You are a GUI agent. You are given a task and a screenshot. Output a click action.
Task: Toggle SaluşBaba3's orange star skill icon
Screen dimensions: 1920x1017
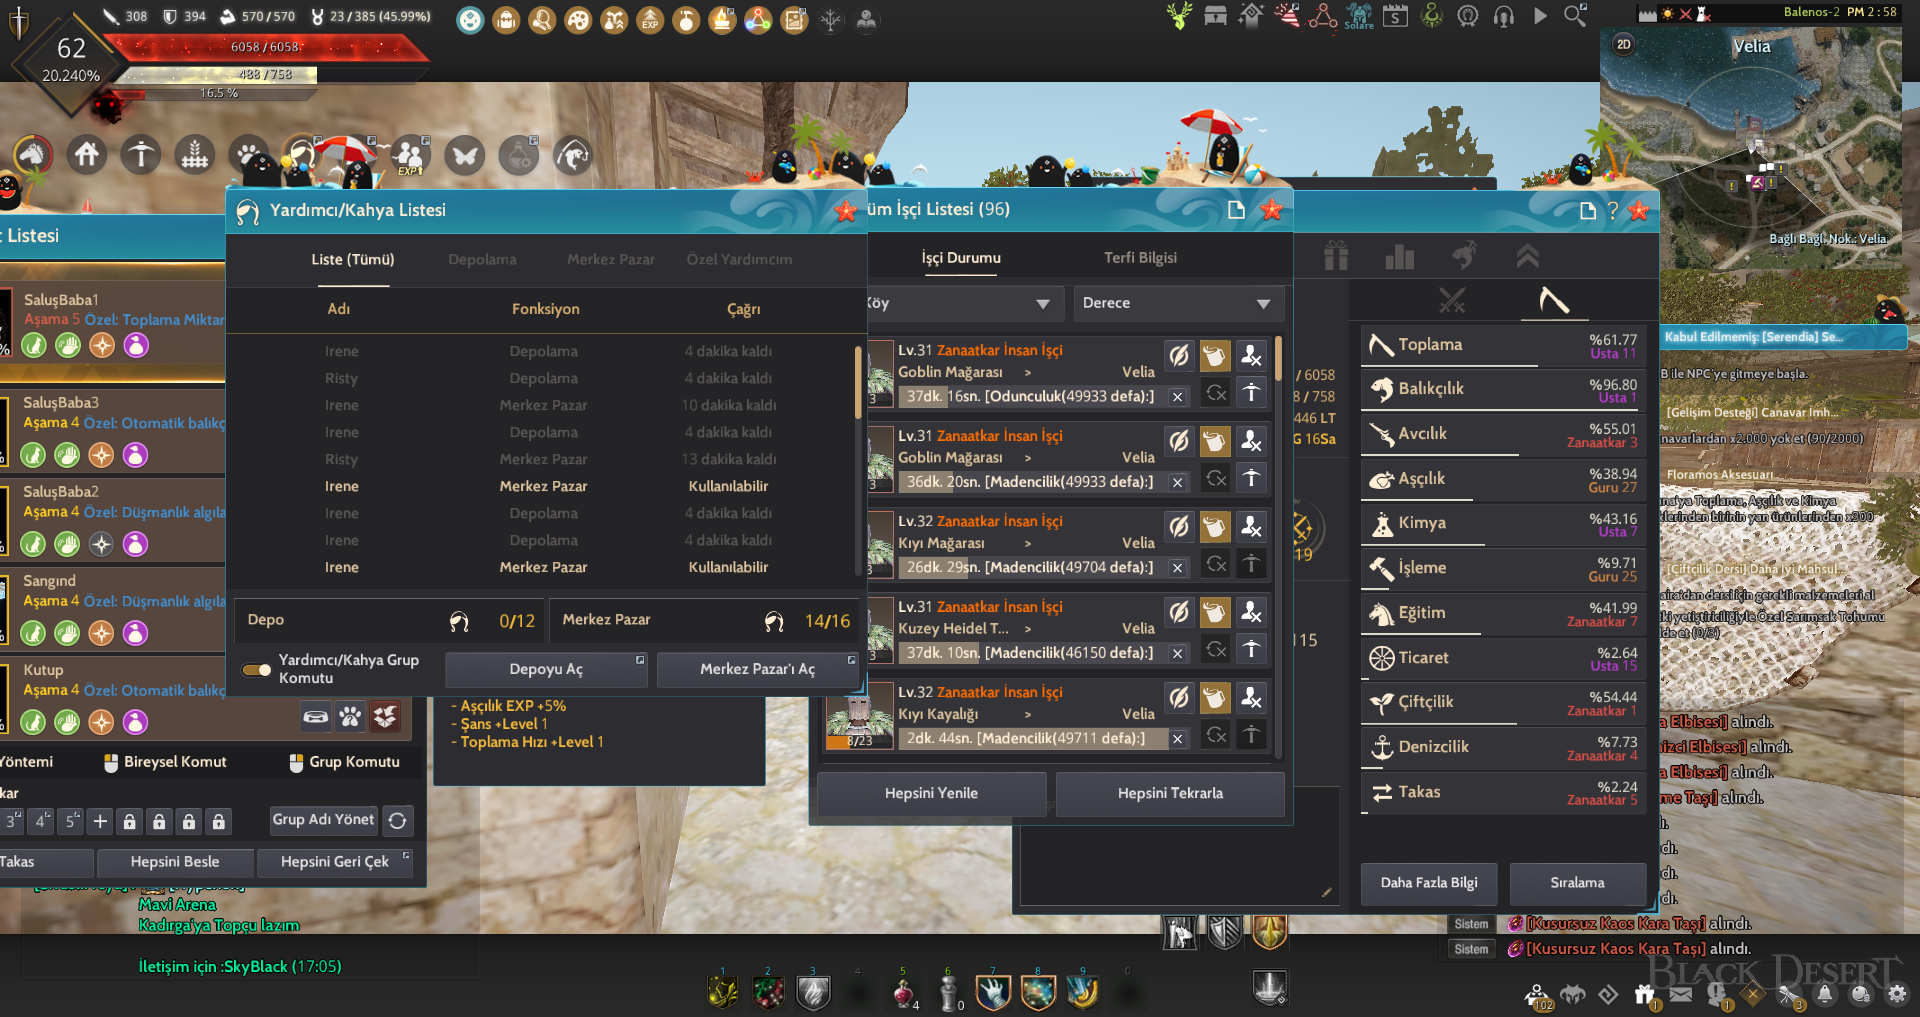coord(101,455)
